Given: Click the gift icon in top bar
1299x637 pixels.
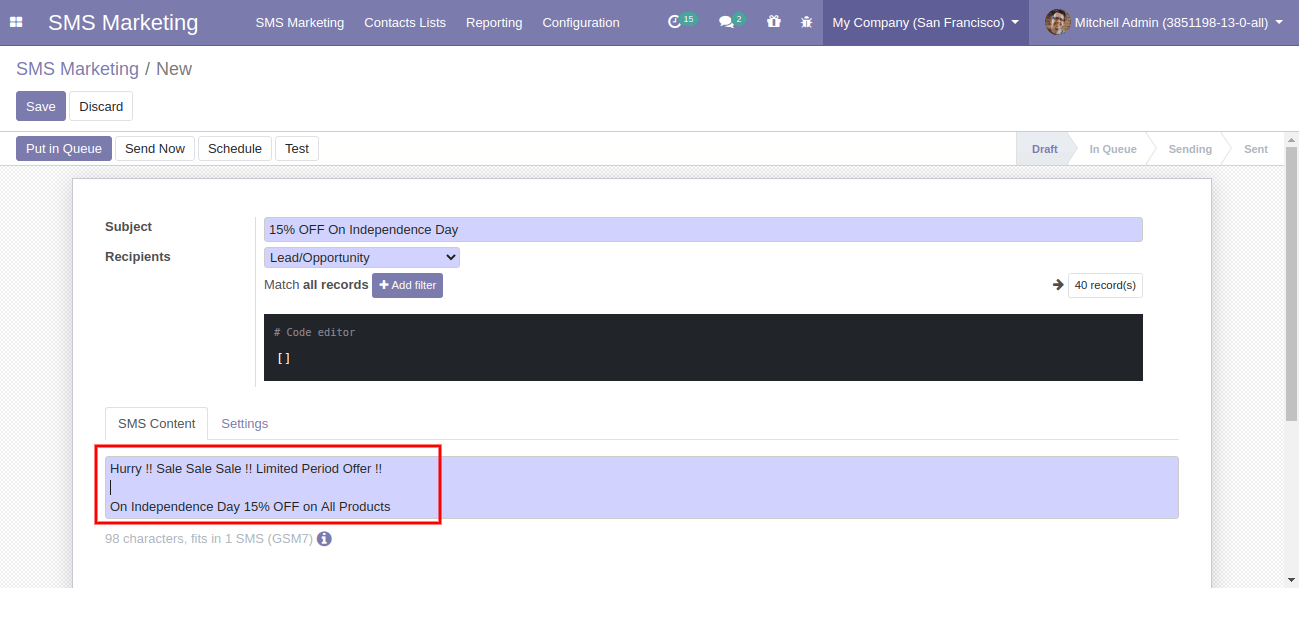Looking at the screenshot, I should click(774, 21).
